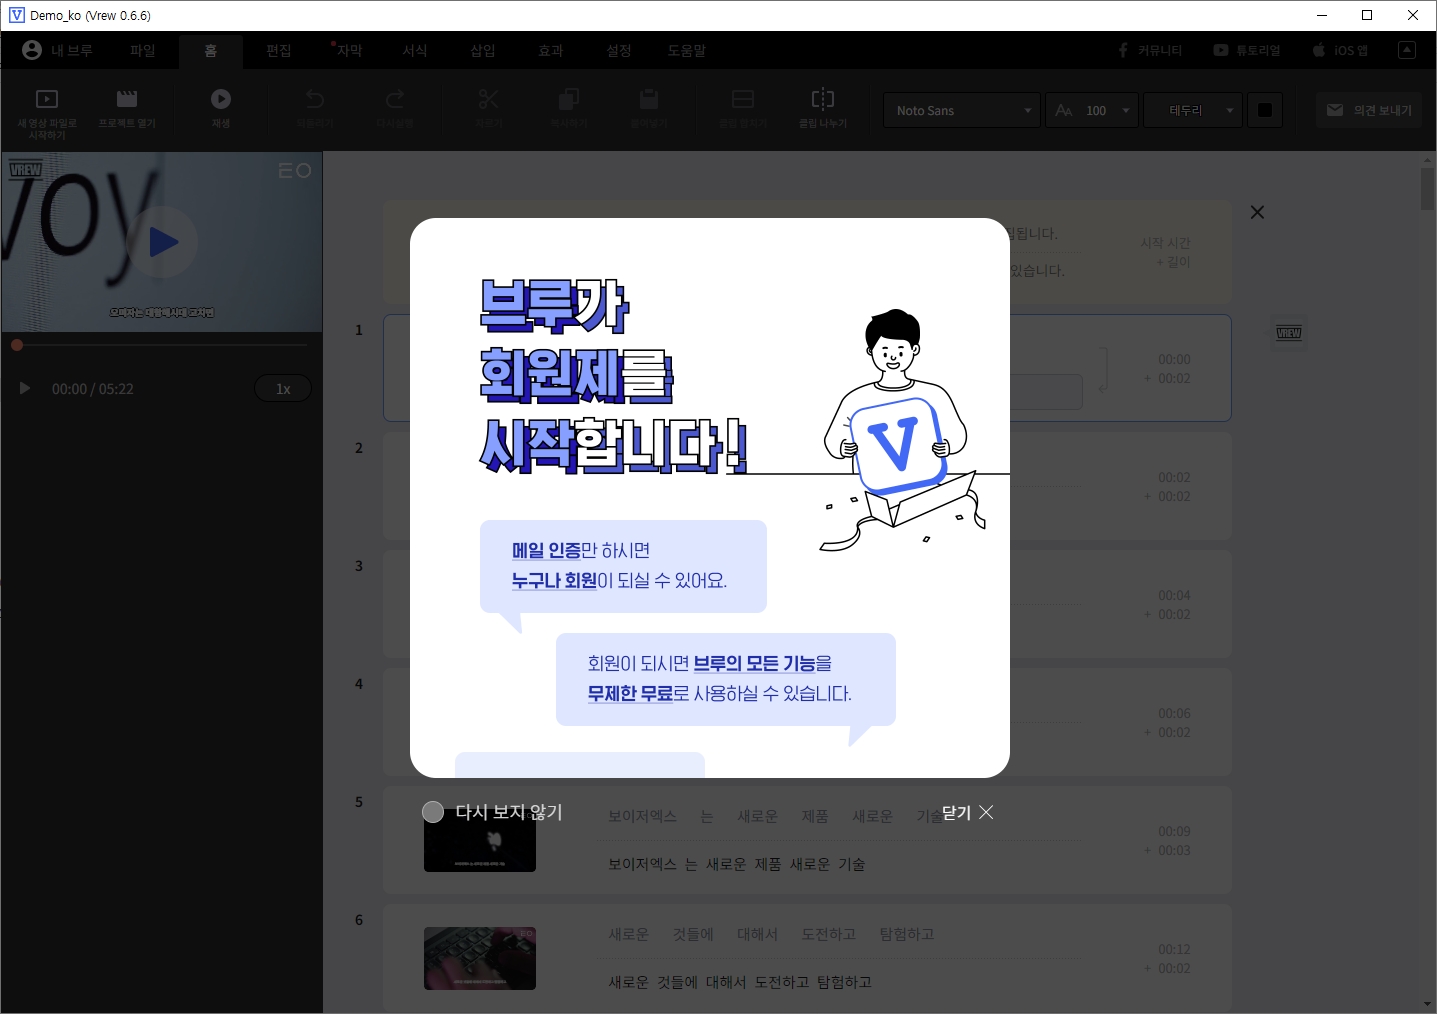Open the 내 브루 account menu

pos(58,50)
